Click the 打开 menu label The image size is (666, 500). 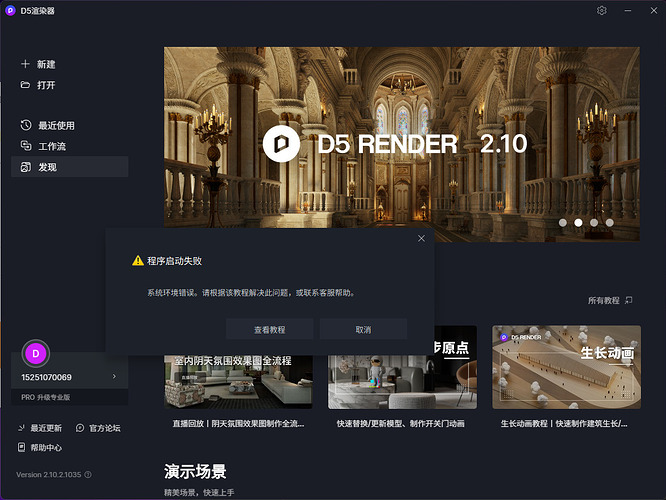coord(46,85)
